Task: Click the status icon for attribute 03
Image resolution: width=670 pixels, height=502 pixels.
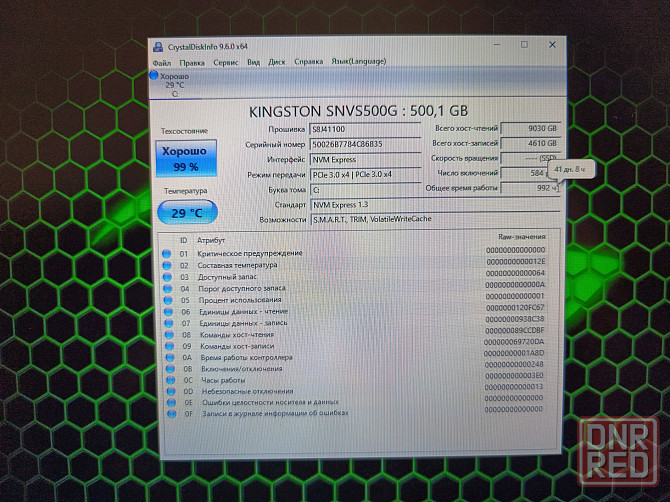Action: [x=168, y=277]
